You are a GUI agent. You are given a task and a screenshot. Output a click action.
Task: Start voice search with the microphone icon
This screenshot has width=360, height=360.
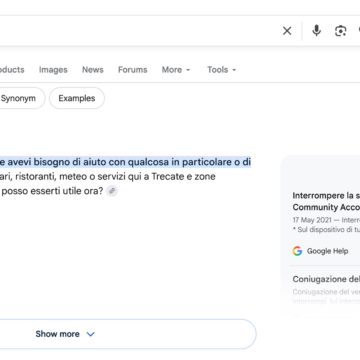tap(316, 31)
